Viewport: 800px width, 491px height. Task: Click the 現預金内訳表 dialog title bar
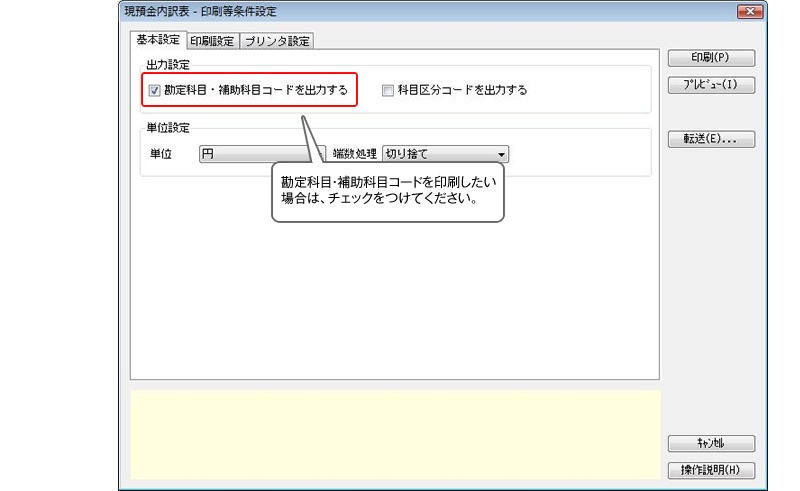click(x=400, y=12)
